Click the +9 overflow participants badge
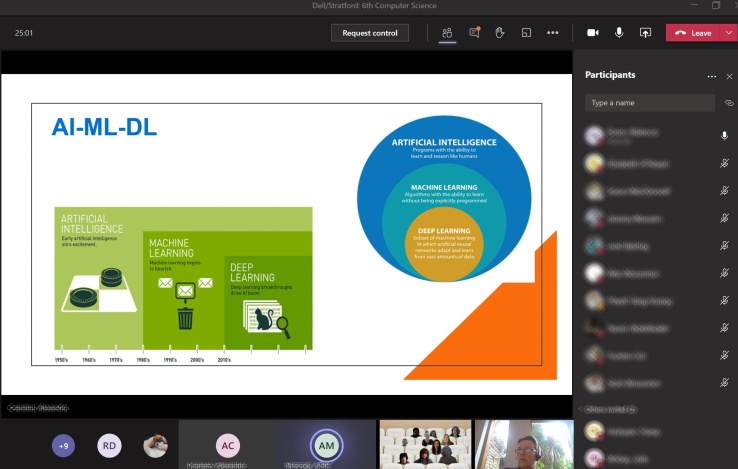This screenshot has width=738, height=469. point(64,446)
